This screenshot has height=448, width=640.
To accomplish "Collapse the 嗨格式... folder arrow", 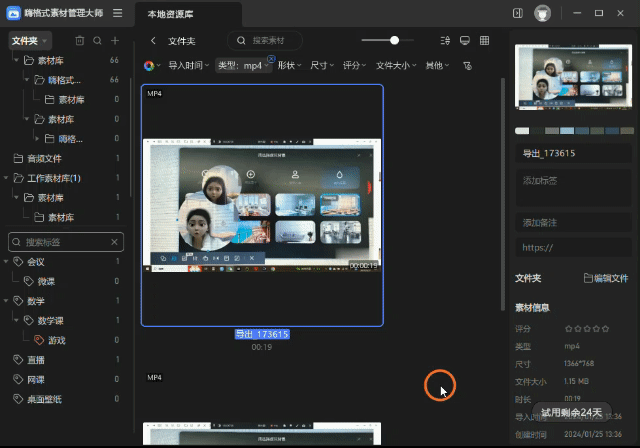I will [x=27, y=80].
